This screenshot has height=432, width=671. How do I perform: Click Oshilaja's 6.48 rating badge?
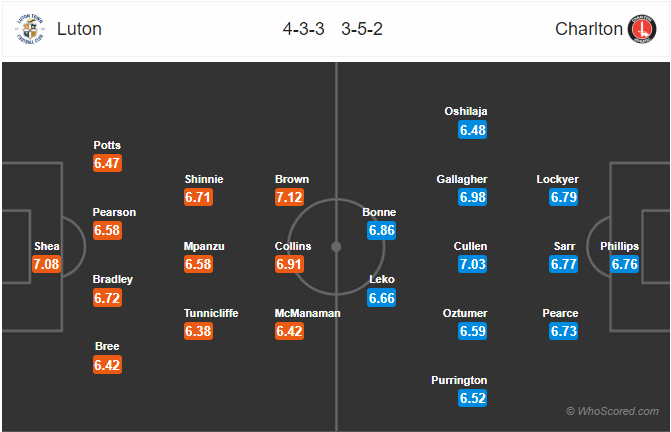(x=473, y=130)
